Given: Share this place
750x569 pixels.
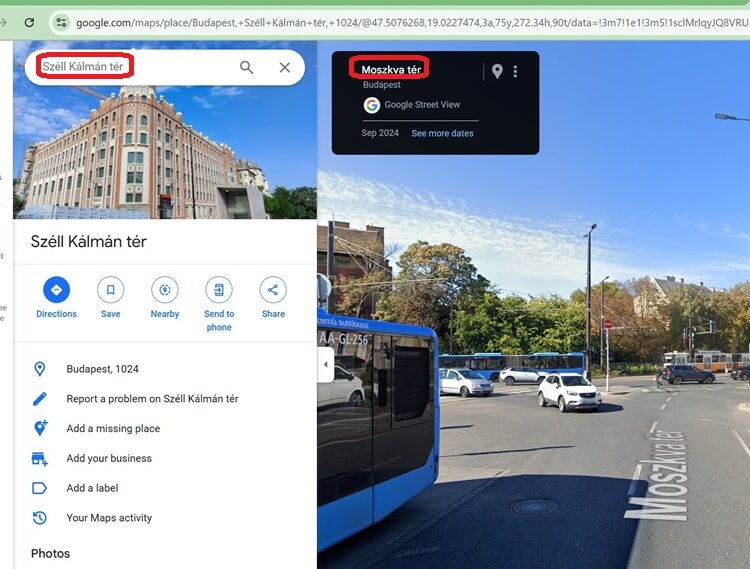Looking at the screenshot, I should [x=273, y=290].
